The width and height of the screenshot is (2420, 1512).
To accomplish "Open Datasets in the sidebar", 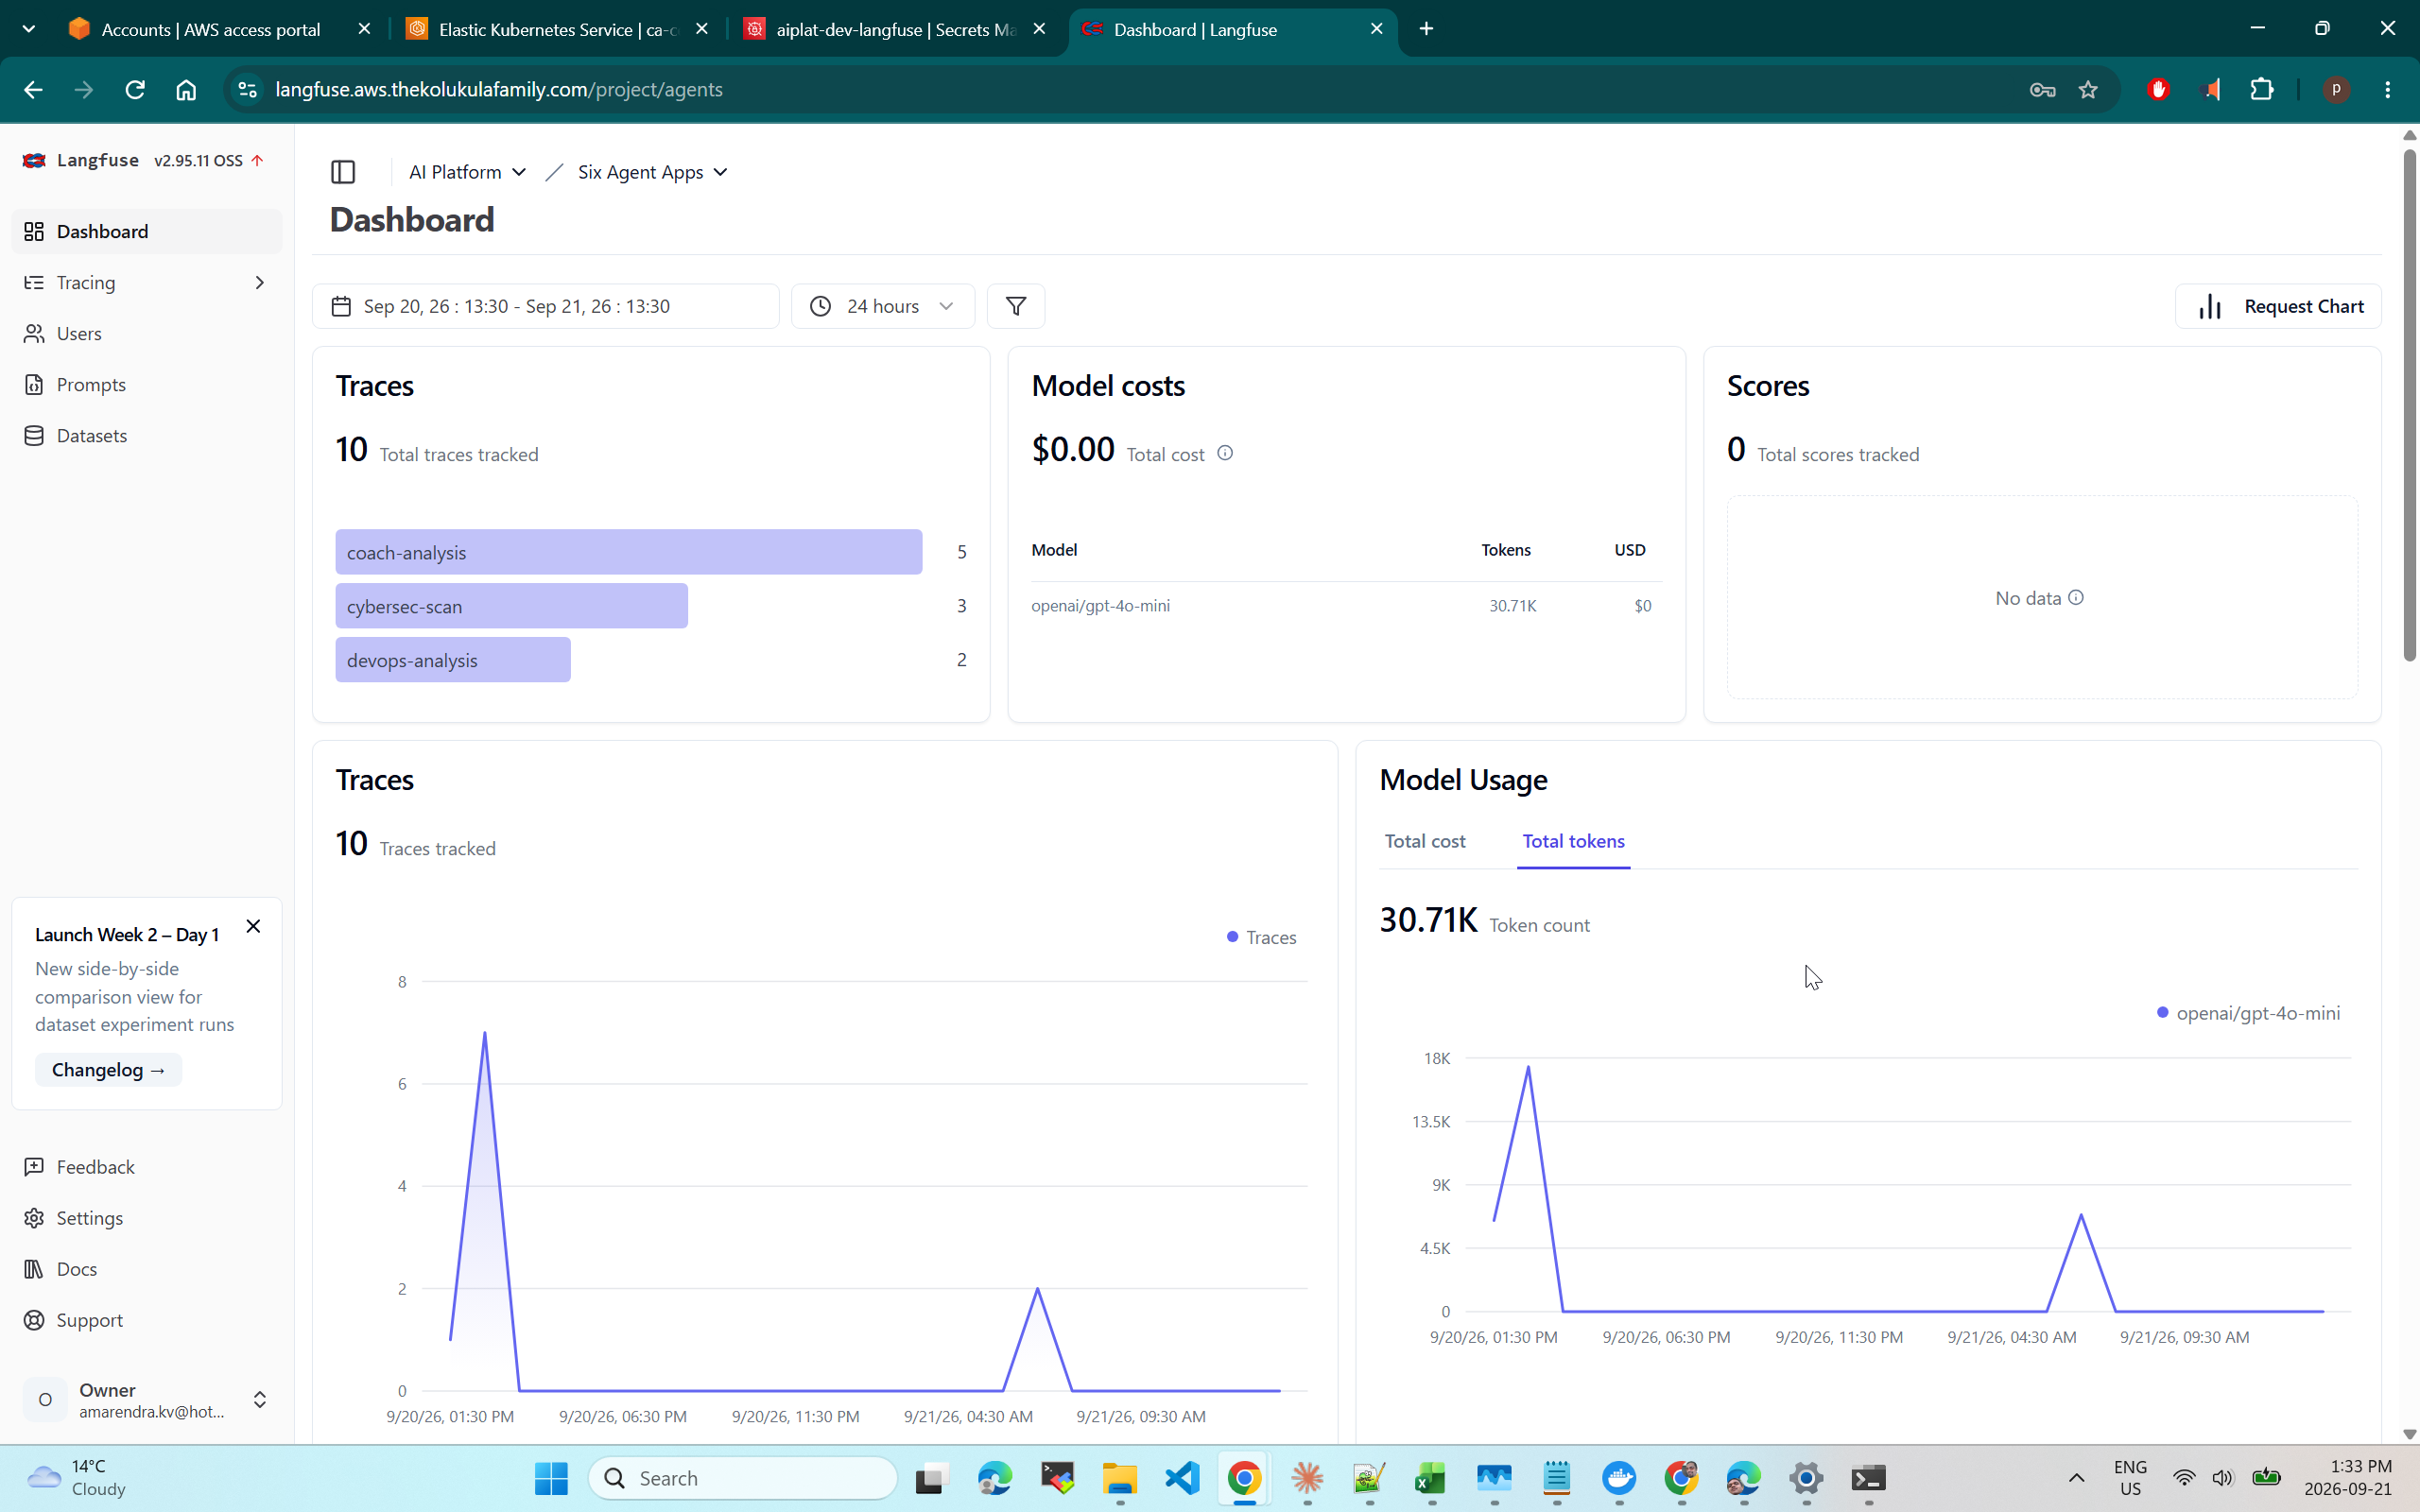I will [x=147, y=436].
